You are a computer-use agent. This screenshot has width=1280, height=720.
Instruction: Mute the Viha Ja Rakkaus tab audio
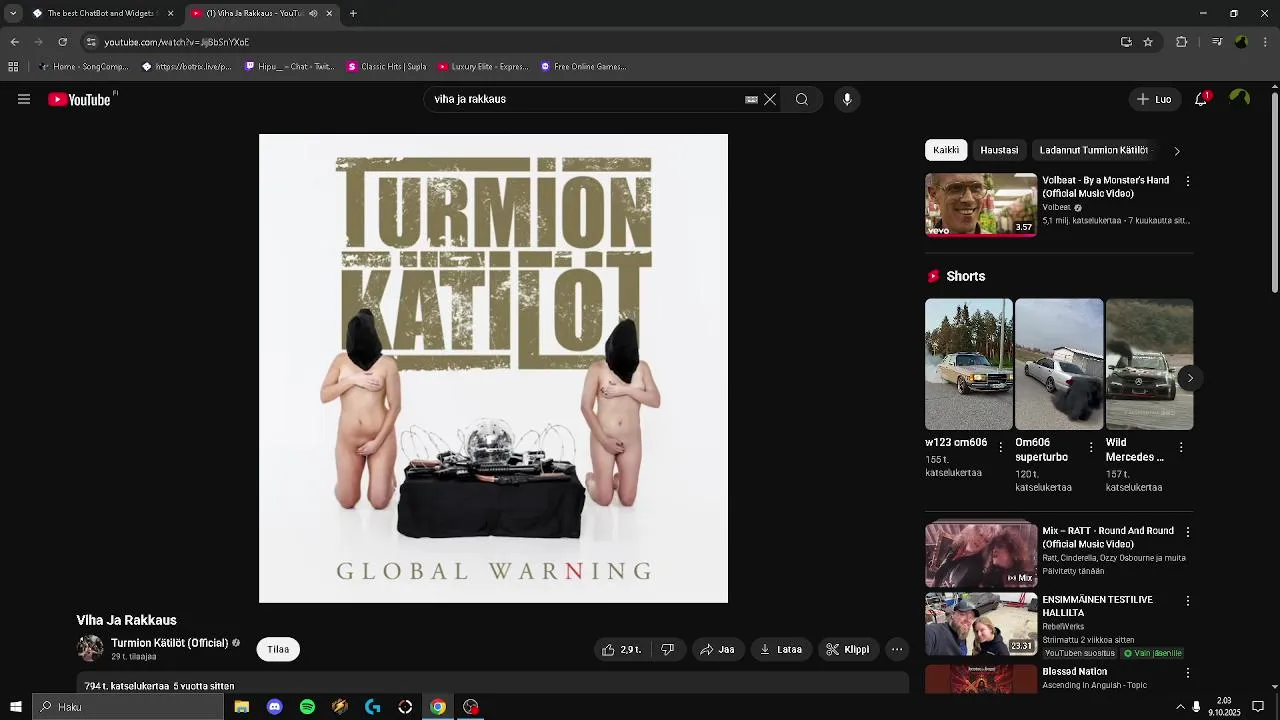pos(313,13)
